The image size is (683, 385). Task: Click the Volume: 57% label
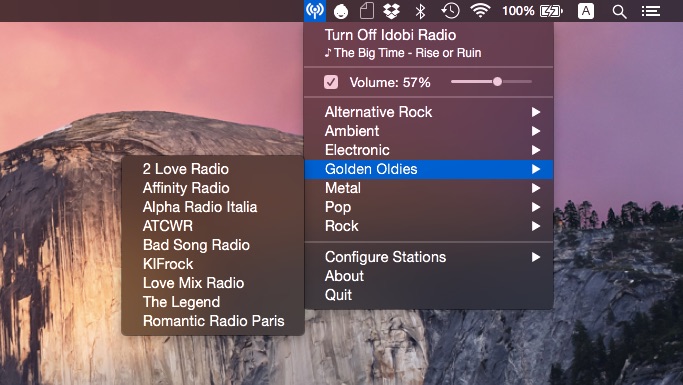pyautogui.click(x=390, y=82)
